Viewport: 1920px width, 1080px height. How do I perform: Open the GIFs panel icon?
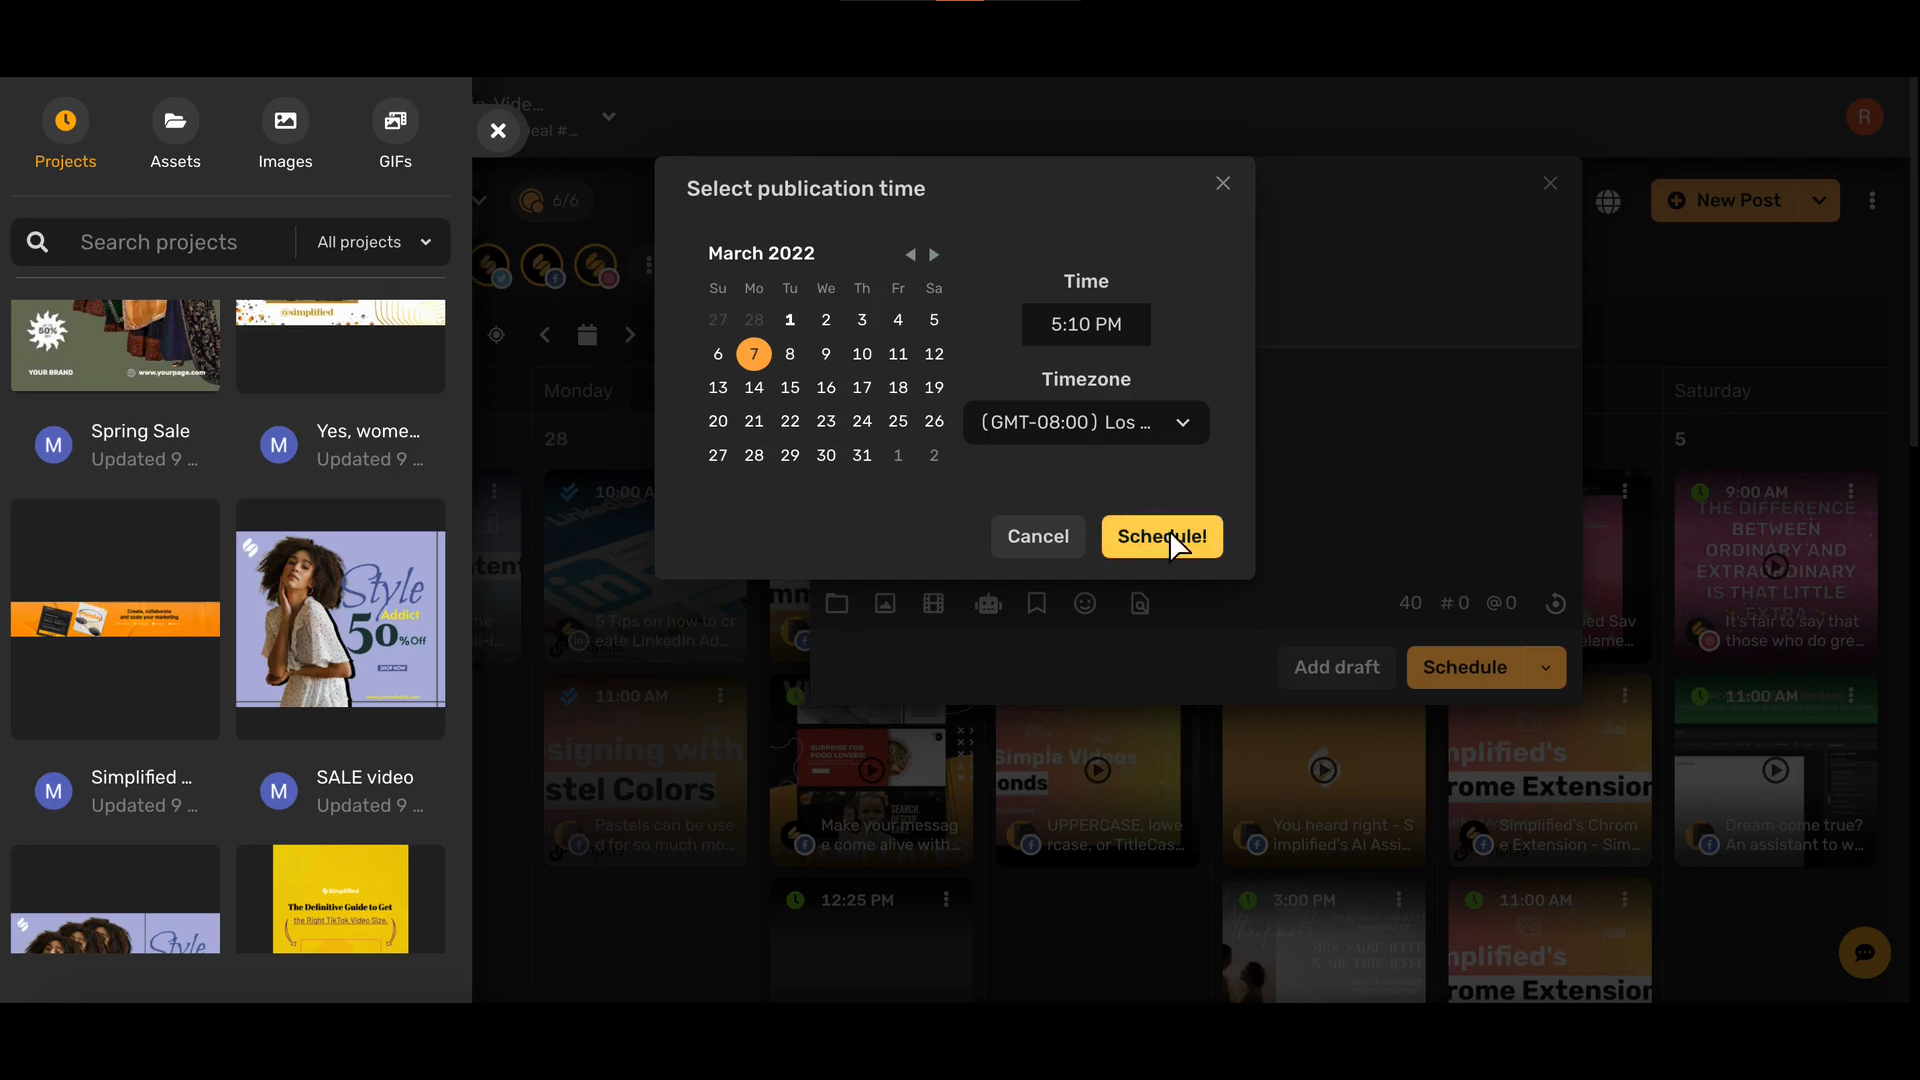pos(395,122)
